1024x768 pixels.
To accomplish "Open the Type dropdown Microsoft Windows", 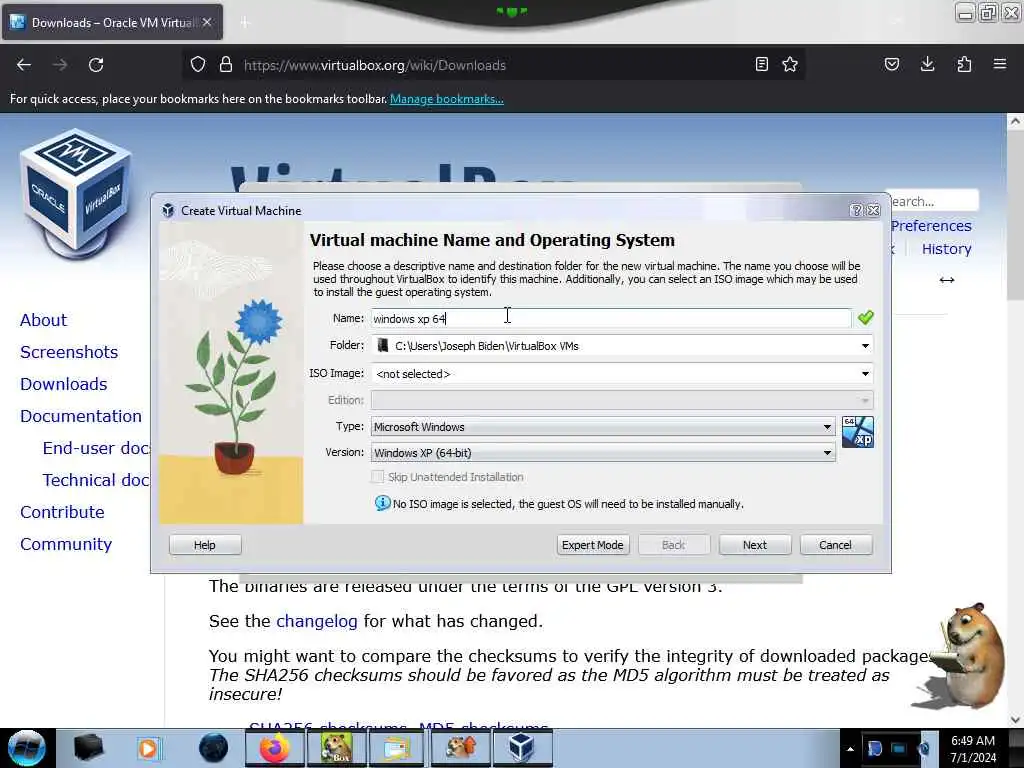I will point(603,426).
